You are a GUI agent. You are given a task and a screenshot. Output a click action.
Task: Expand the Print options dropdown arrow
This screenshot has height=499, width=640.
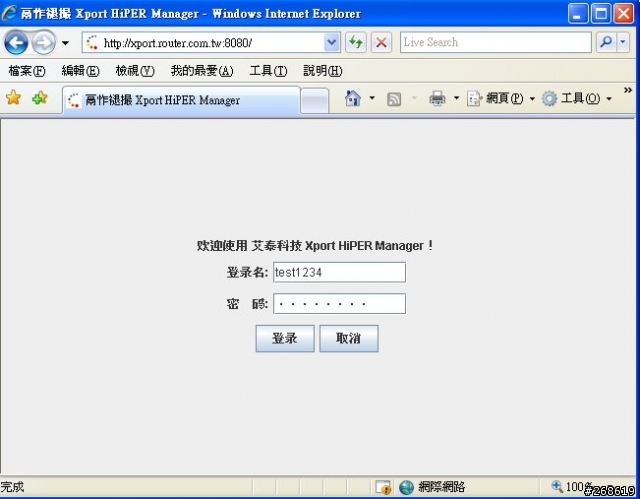pos(456,98)
